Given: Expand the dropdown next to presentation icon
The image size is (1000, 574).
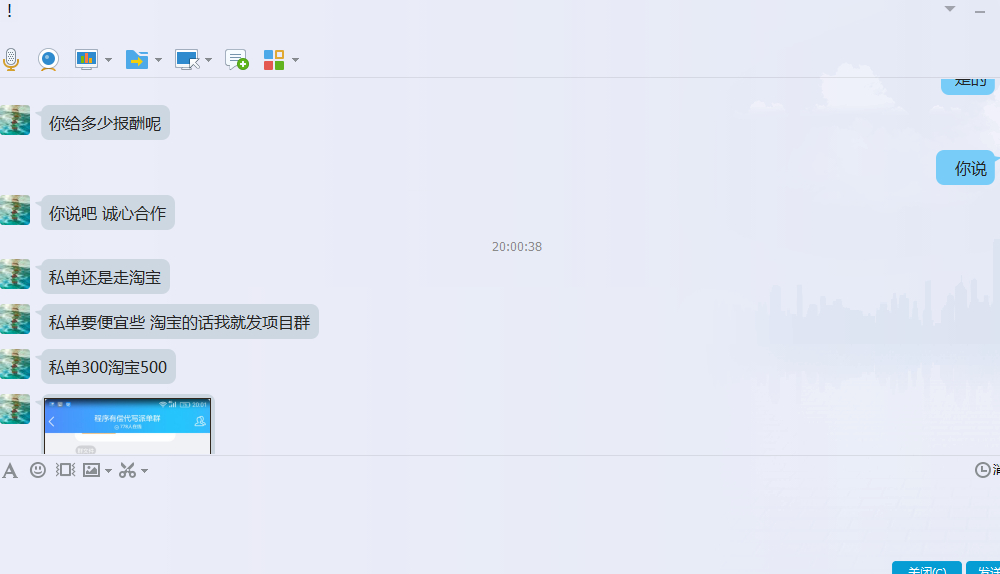Looking at the screenshot, I should tap(108, 60).
